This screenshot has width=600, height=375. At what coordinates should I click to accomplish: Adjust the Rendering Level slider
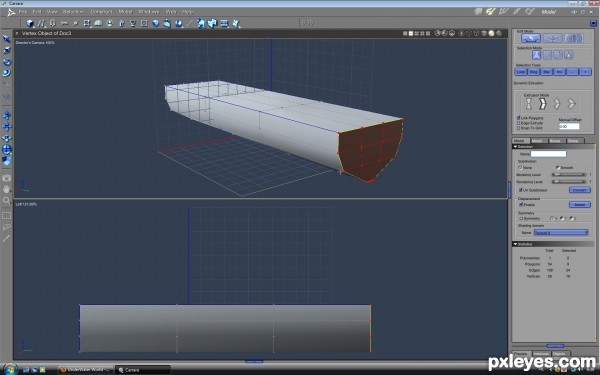point(569,182)
